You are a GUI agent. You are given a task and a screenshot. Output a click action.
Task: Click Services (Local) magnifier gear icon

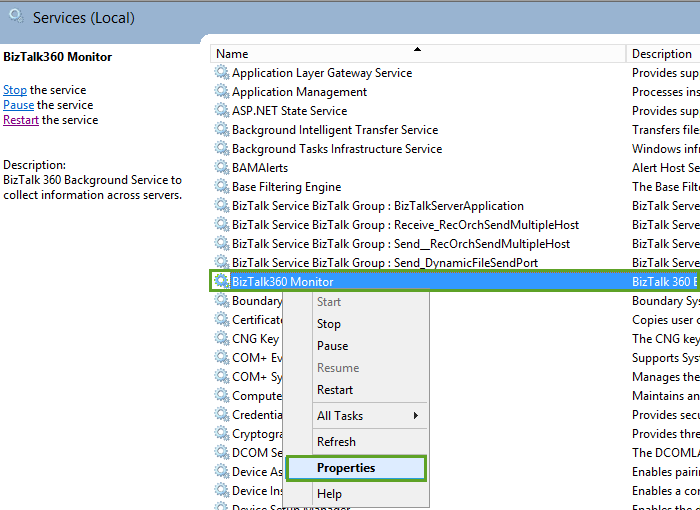[x=16, y=17]
